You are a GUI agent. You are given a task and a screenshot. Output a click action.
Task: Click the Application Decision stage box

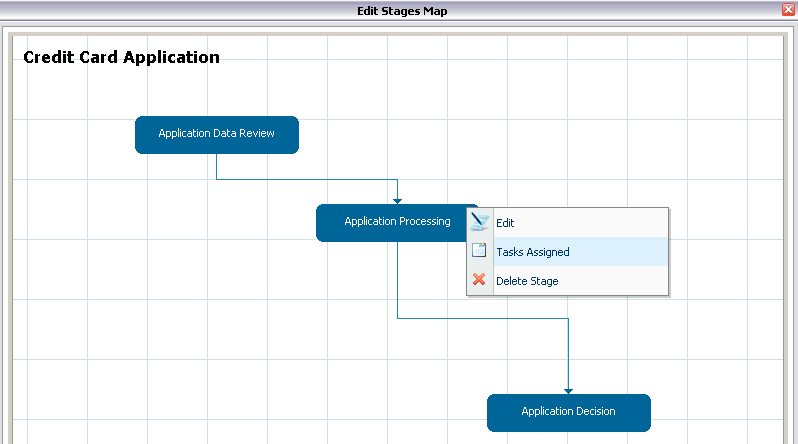(568, 412)
